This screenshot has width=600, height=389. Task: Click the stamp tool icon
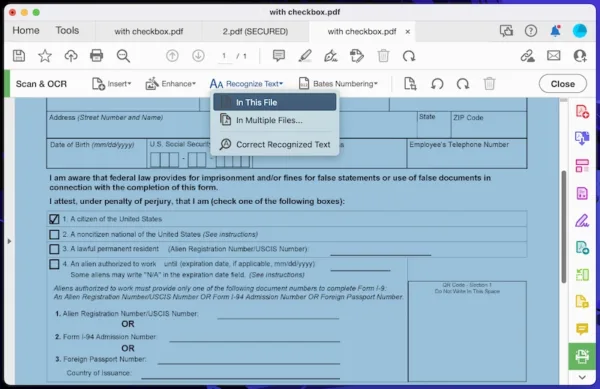[357, 56]
